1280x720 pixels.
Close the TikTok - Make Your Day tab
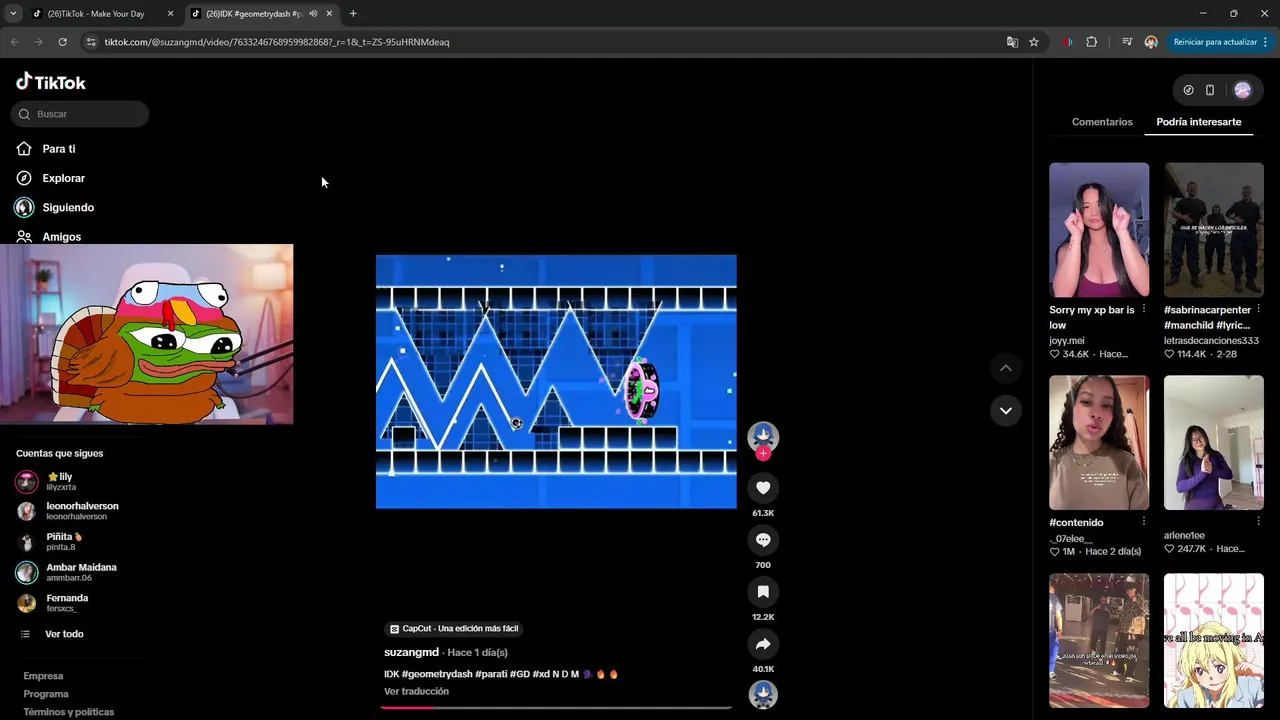pyautogui.click(x=170, y=14)
